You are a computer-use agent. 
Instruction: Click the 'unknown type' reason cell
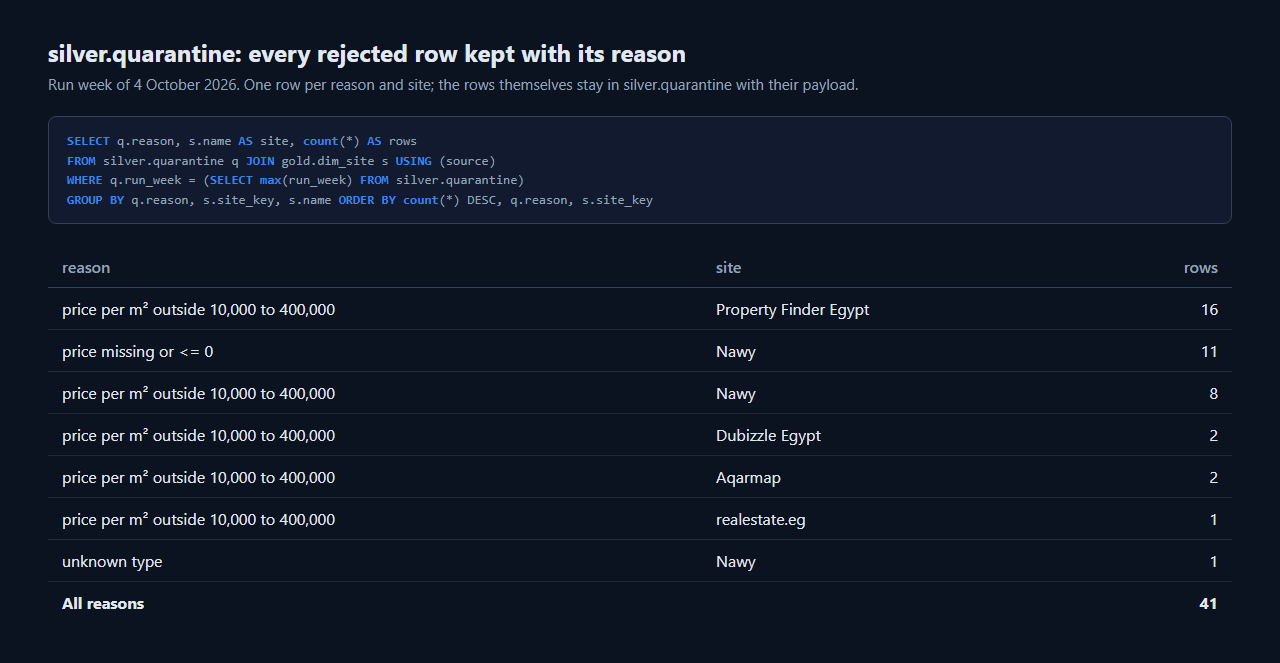pos(112,562)
